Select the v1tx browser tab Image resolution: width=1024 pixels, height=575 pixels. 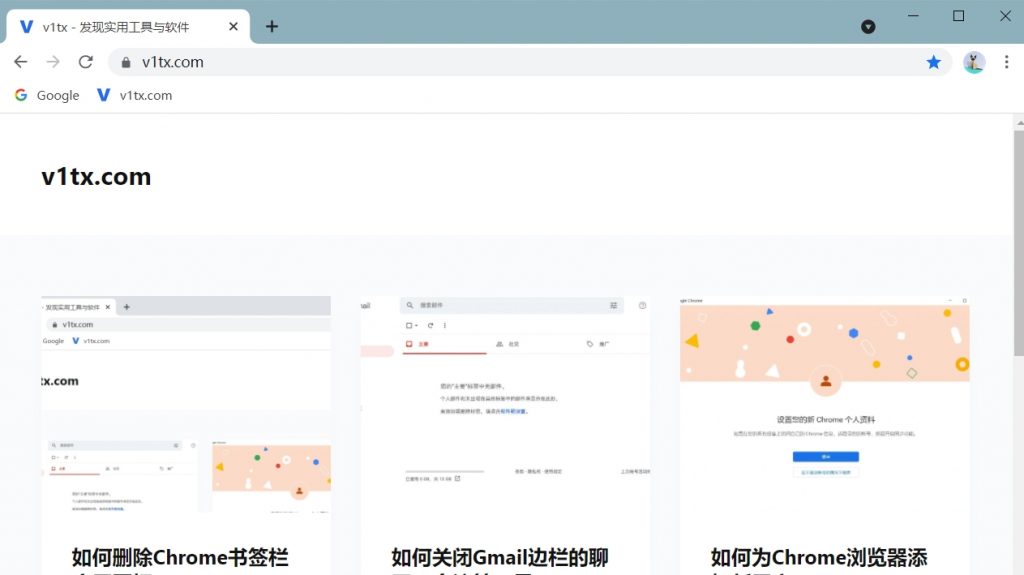128,27
